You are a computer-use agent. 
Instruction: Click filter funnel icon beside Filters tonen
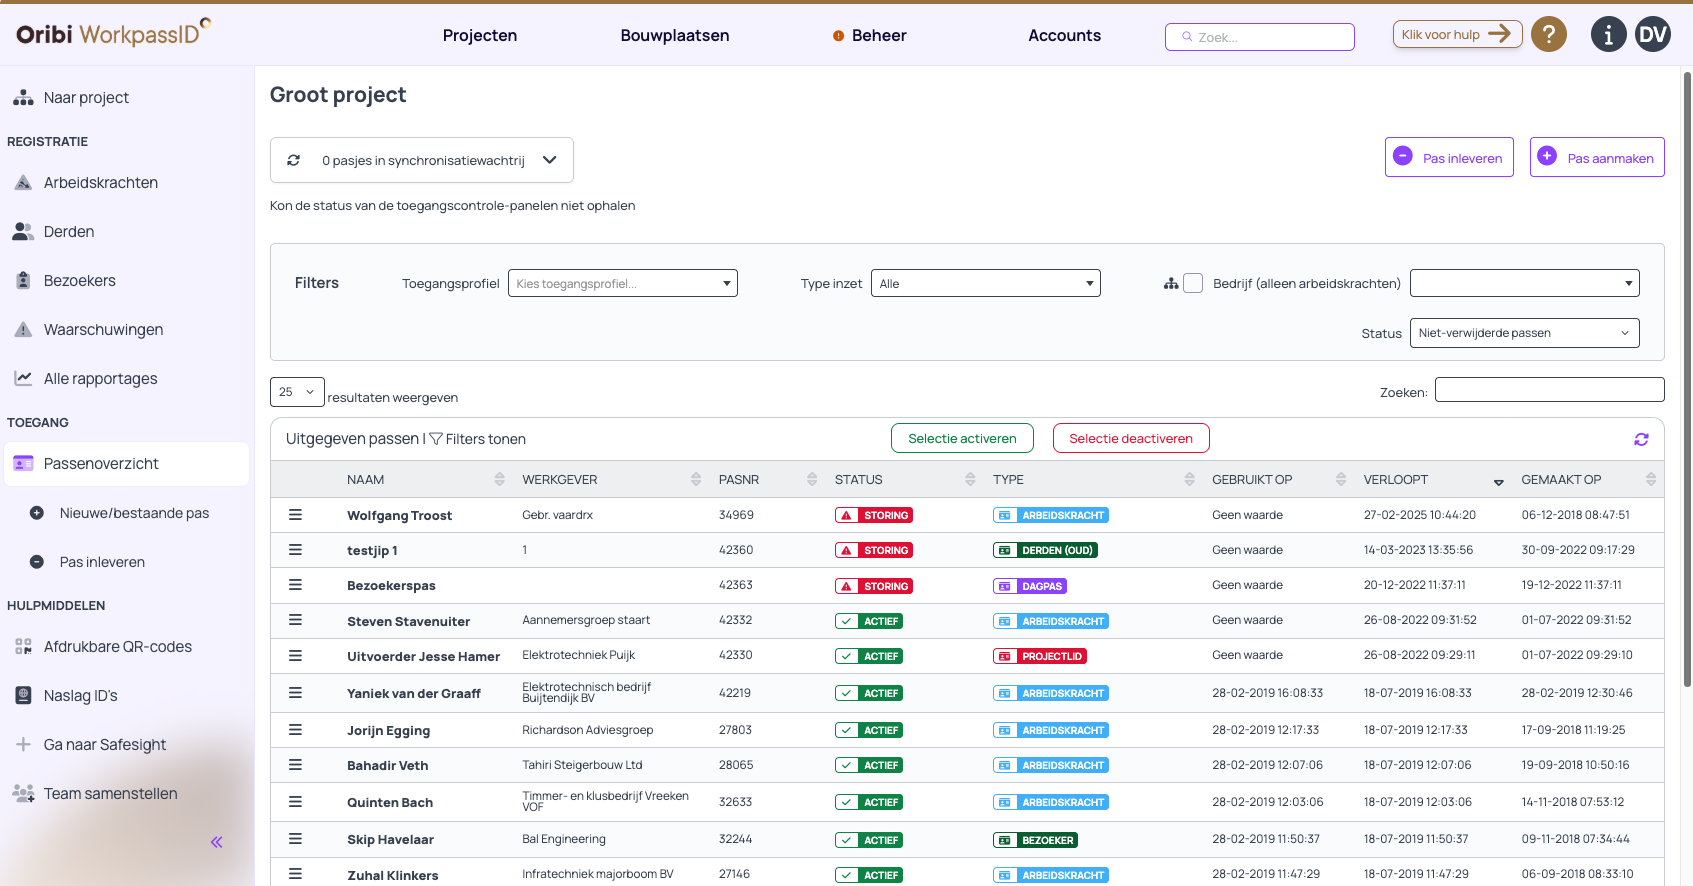pyautogui.click(x=436, y=439)
